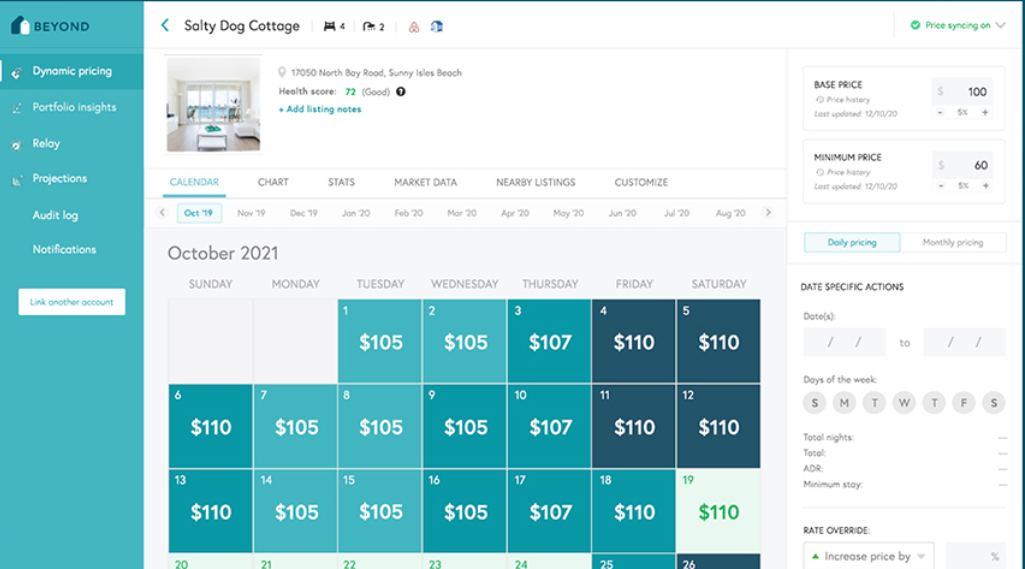Open Audit log in sidebar
1025x569 pixels.
tap(56, 215)
